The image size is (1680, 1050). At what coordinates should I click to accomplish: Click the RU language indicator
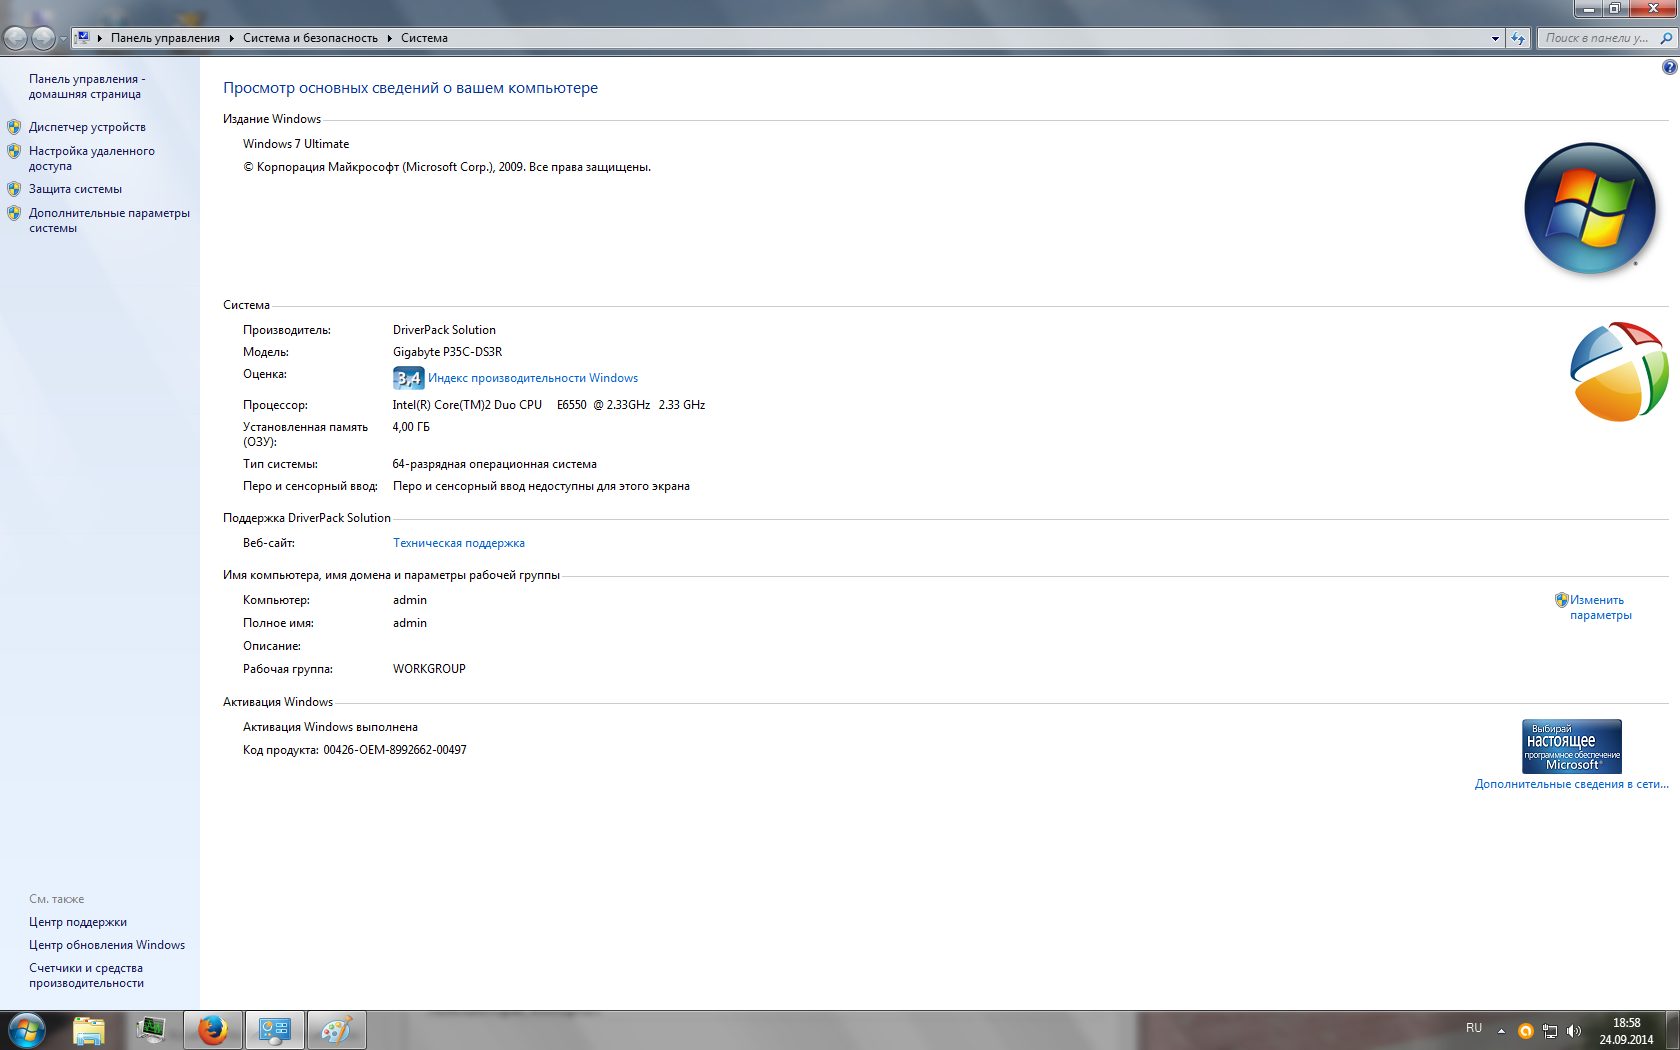(x=1474, y=1028)
